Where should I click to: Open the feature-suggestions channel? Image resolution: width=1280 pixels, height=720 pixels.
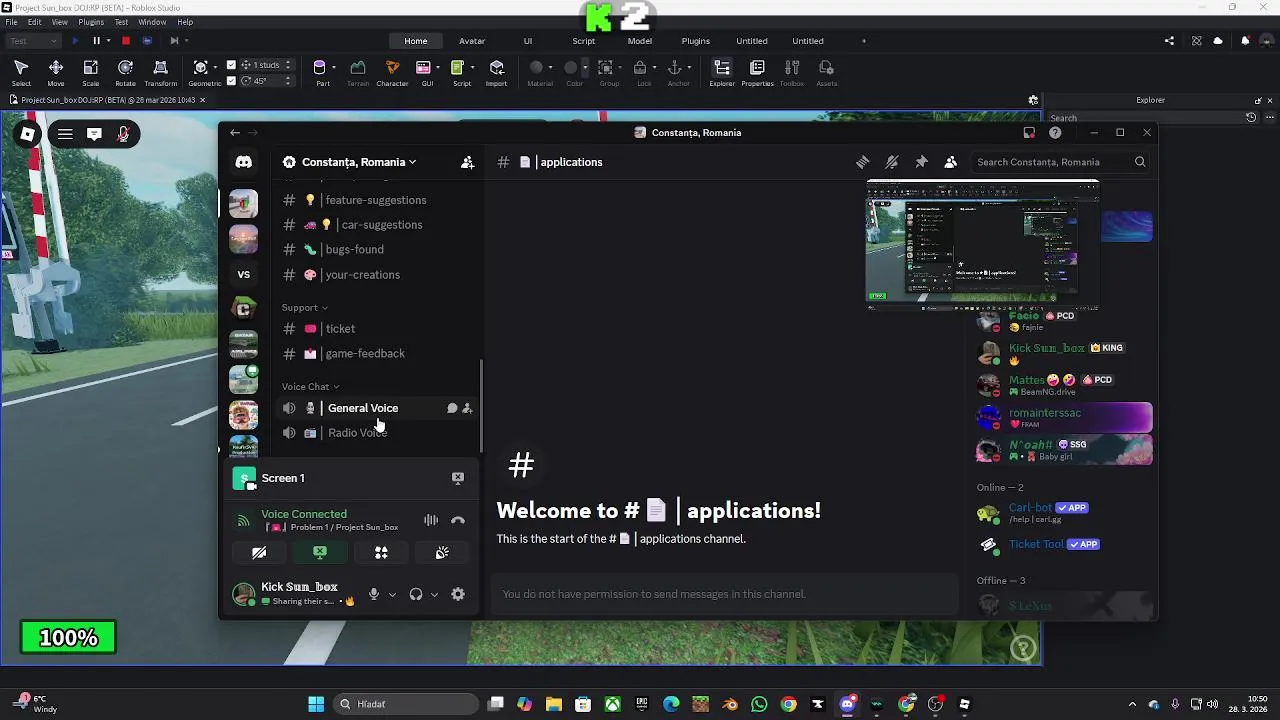[375, 200]
